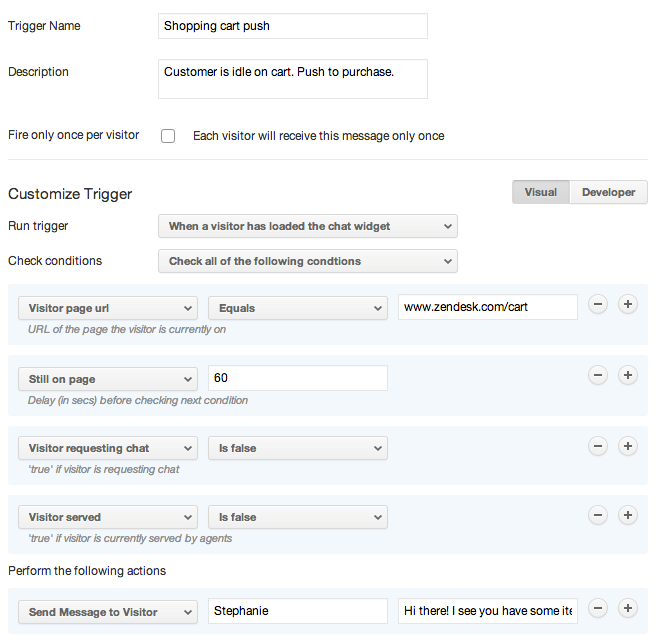Viewport: 658px width, 643px height.
Task: Delete the Send Message to Visitor action
Action: click(x=598, y=608)
